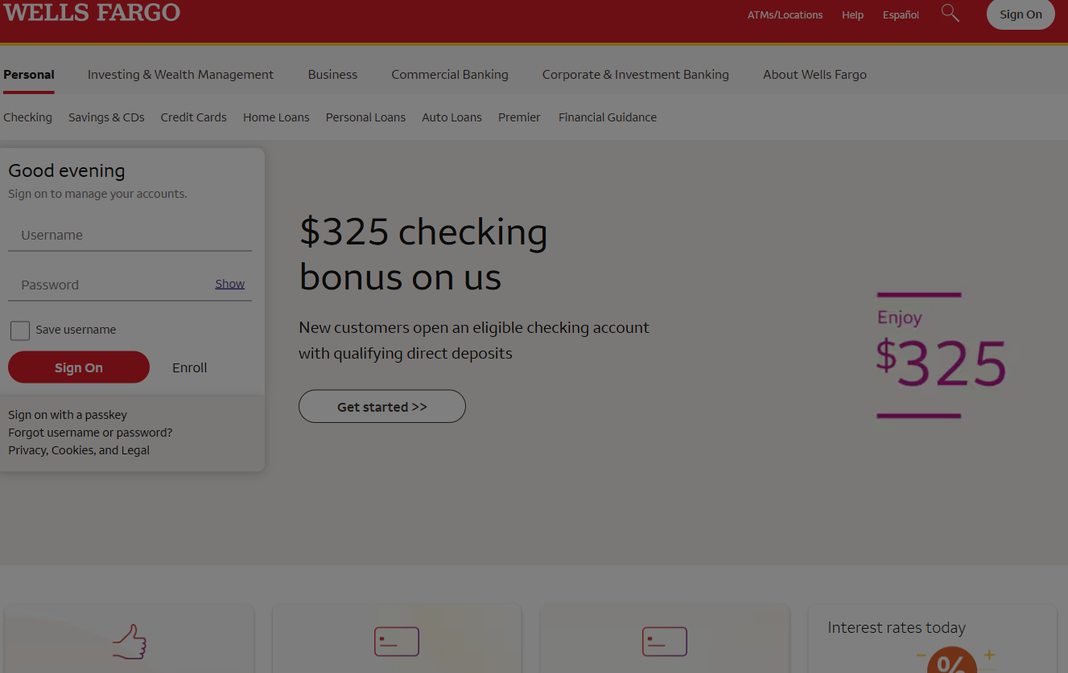Viewport: 1068px width, 673px height.
Task: Click the Sign On button in the header
Action: point(1020,14)
